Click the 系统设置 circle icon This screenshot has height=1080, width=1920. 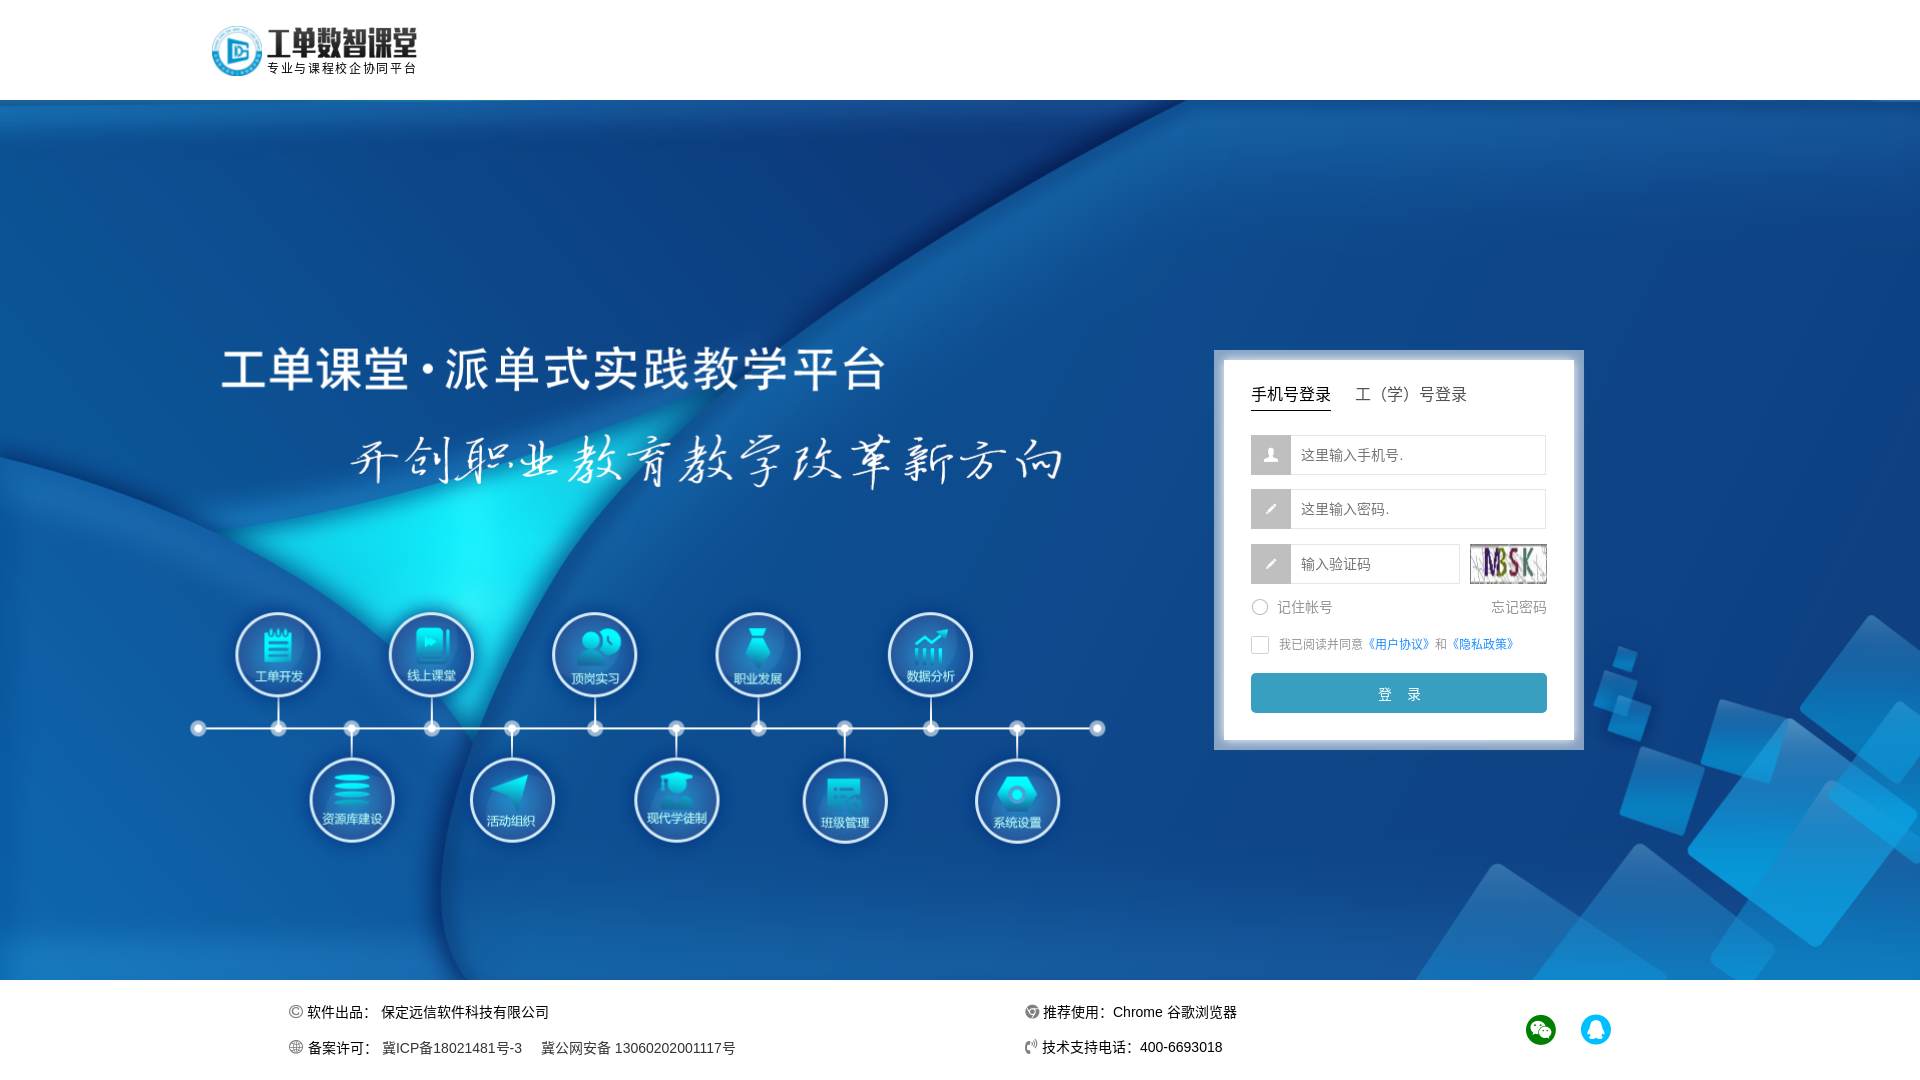click(x=1017, y=801)
